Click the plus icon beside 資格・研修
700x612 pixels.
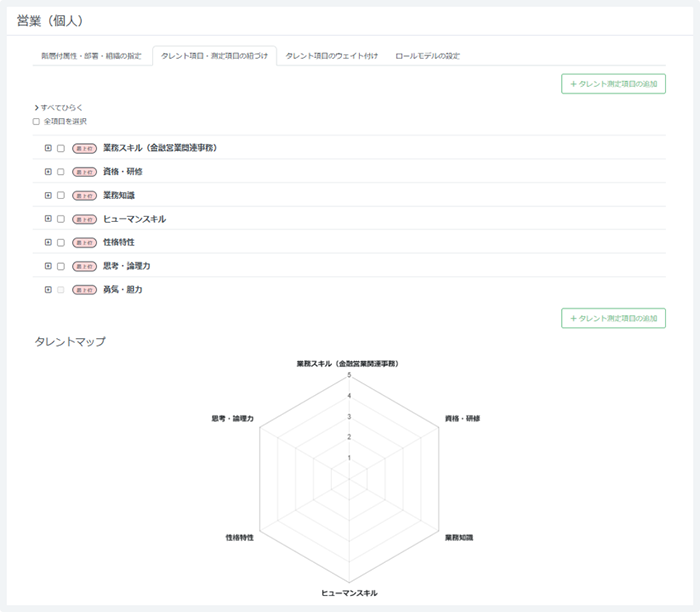click(48, 172)
